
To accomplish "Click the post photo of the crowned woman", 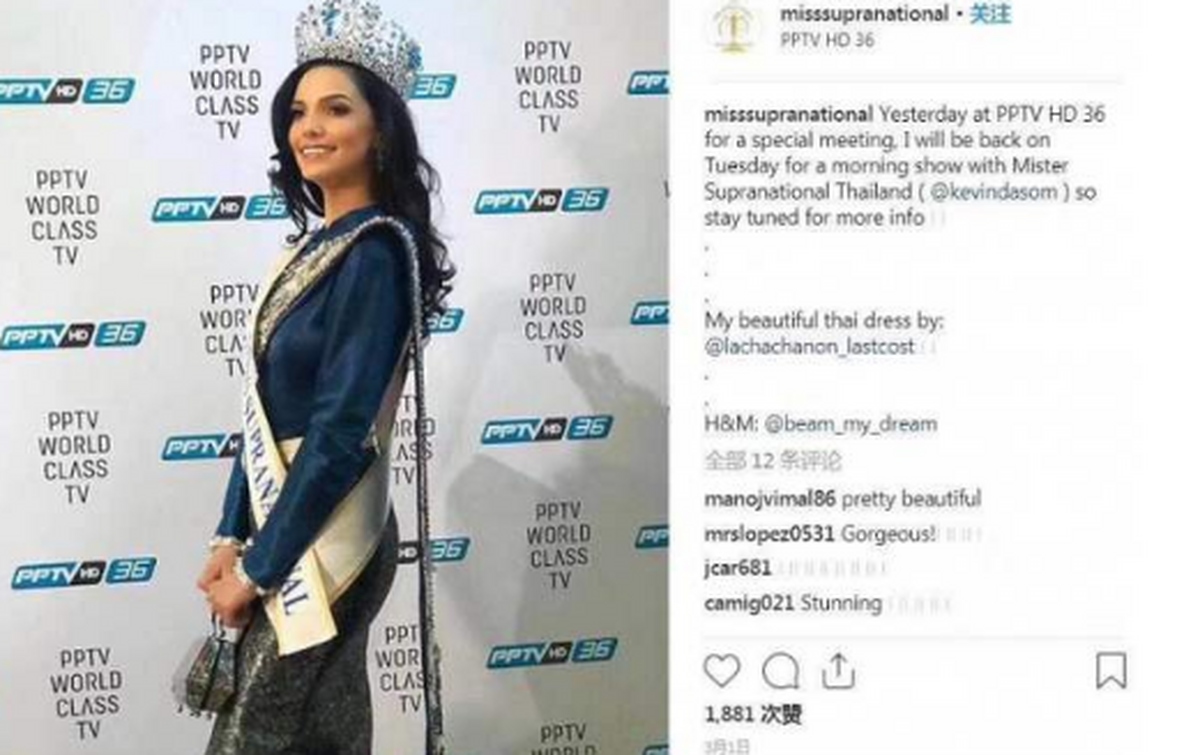I will coord(334,377).
